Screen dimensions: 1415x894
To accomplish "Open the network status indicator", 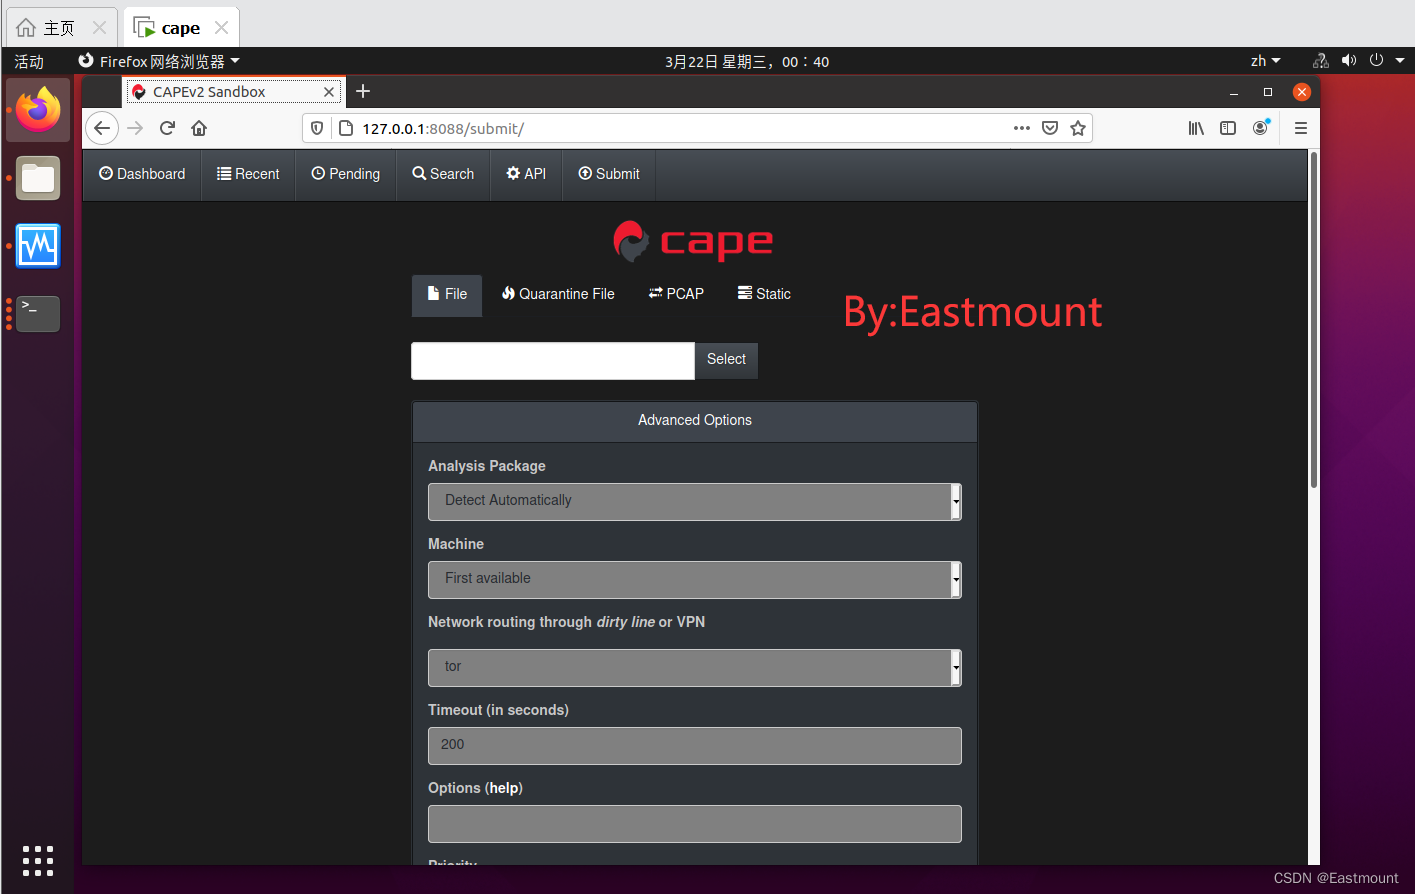I will tap(1321, 61).
